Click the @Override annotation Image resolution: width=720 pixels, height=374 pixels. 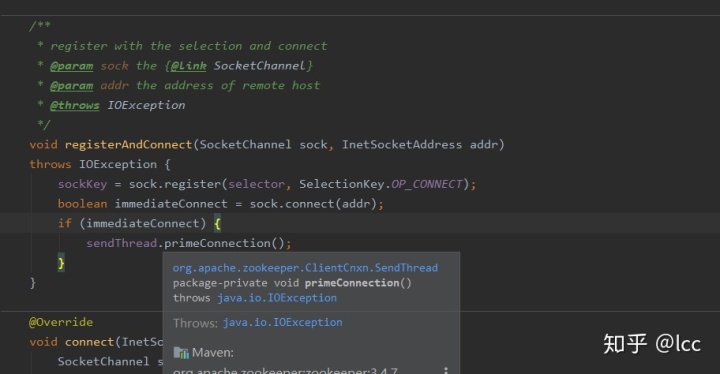(61, 322)
